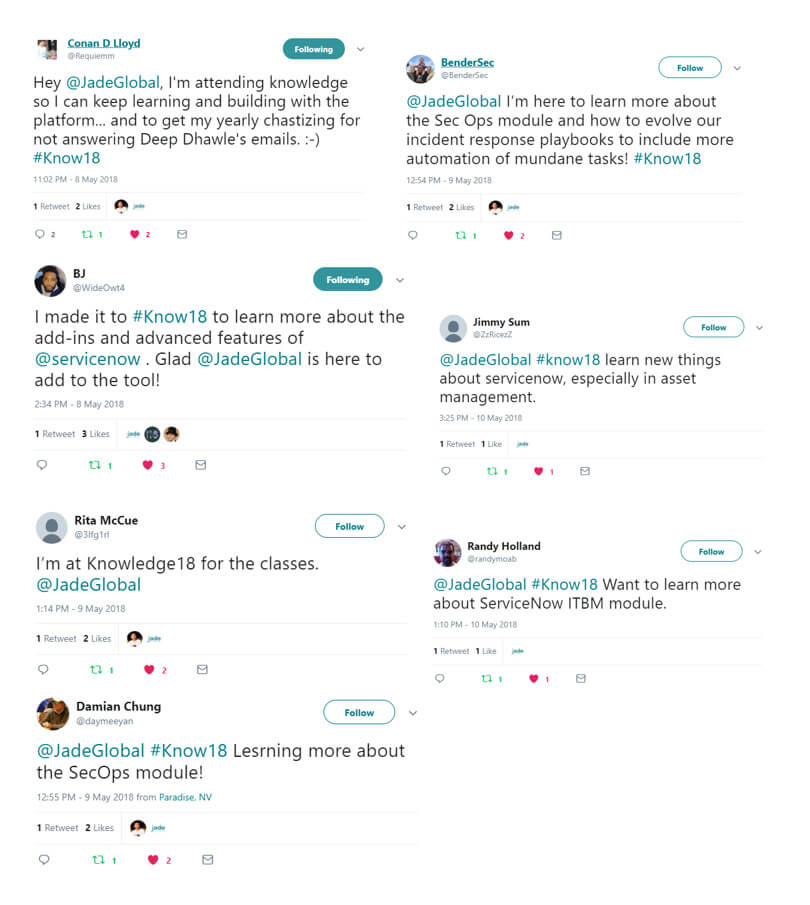Follow BenderSec

point(689,68)
